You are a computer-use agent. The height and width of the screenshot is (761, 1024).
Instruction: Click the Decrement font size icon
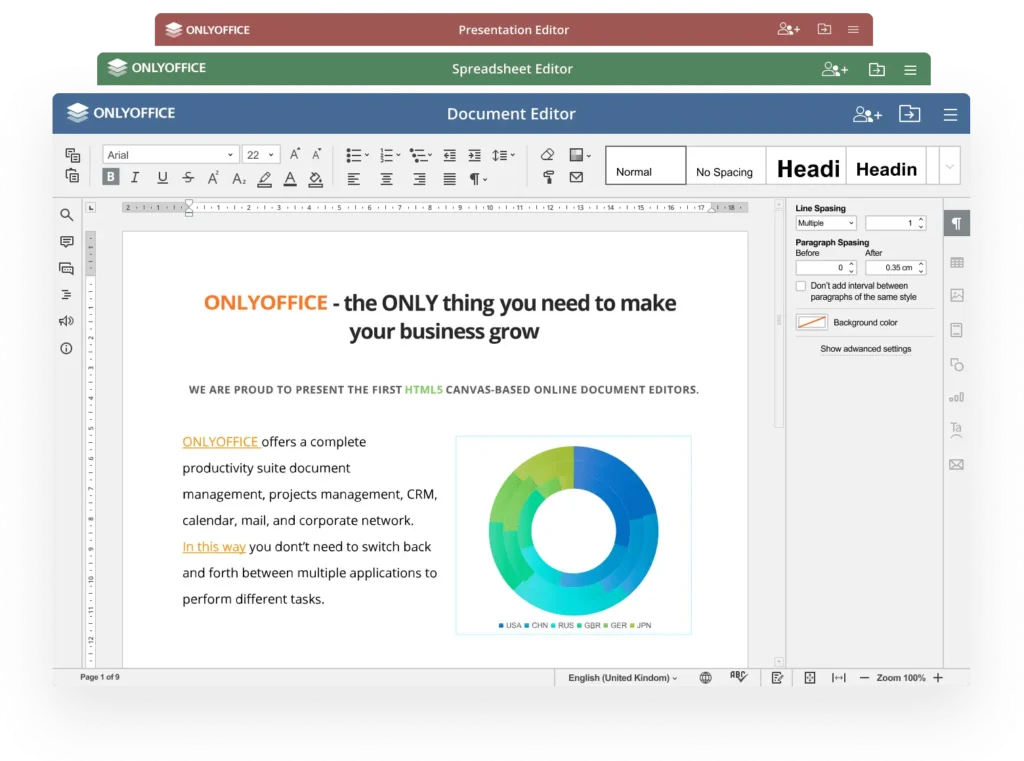coord(316,154)
